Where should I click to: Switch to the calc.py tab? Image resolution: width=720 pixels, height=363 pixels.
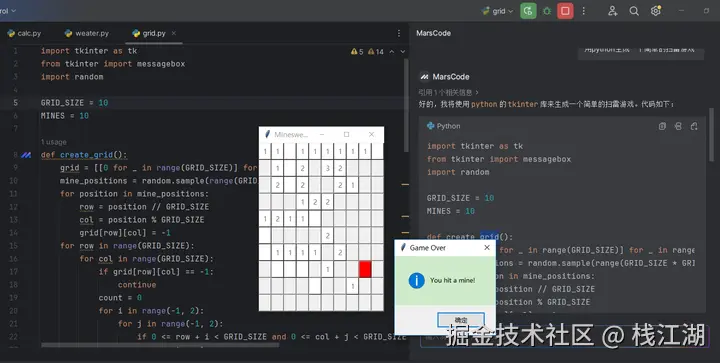24,33
